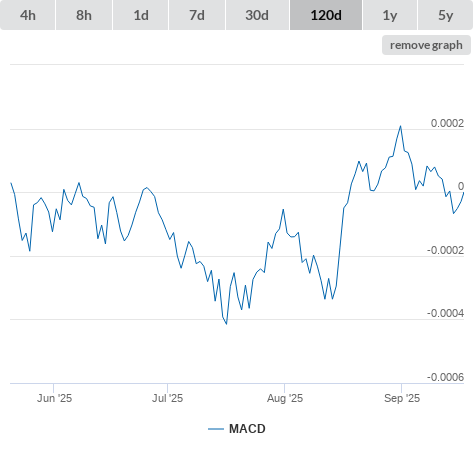Click the -0.0004 y-axis label

445,313
